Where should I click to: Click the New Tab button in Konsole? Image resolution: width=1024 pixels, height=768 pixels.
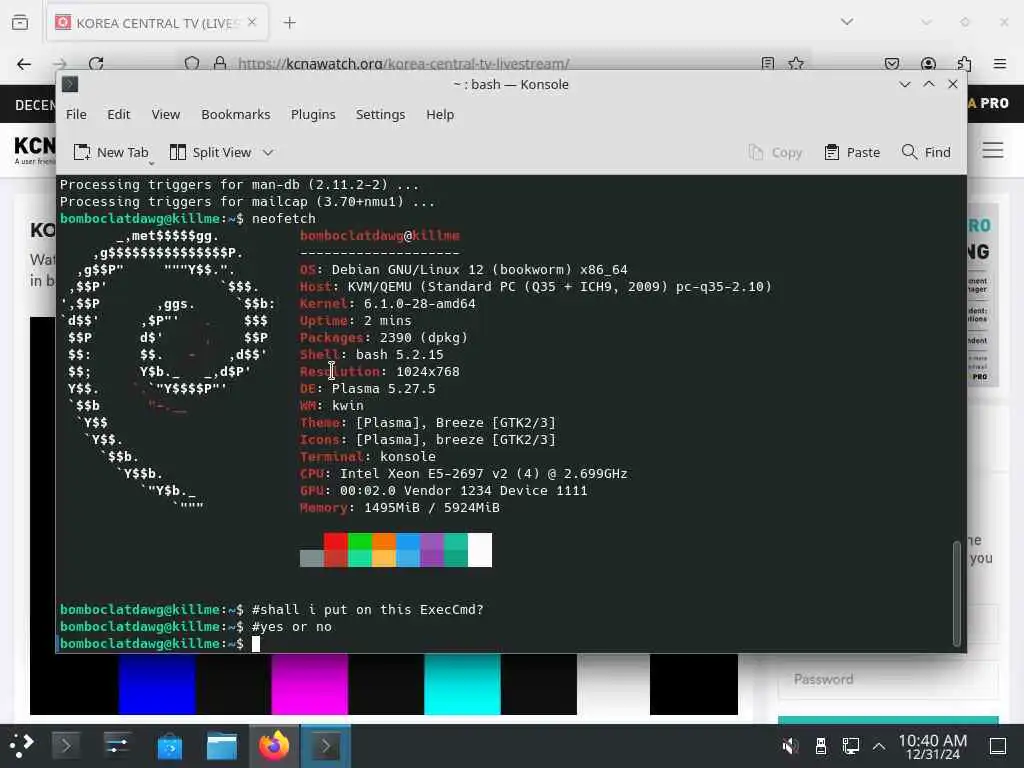[111, 152]
